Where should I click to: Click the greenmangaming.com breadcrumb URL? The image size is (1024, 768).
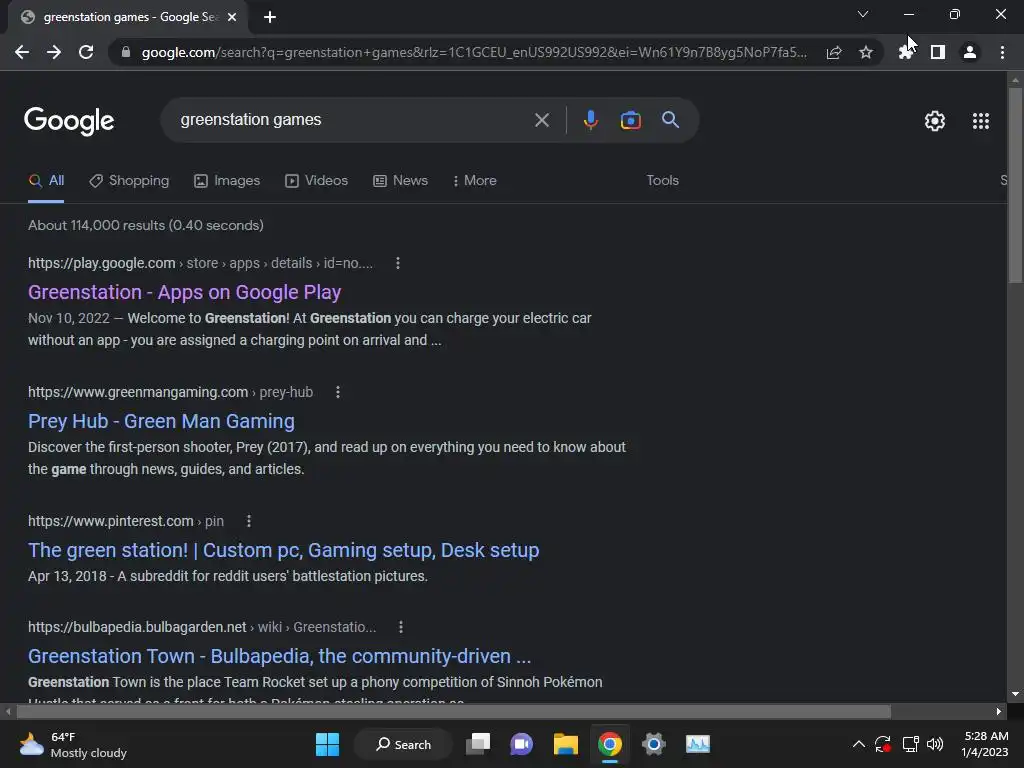pyautogui.click(x=170, y=392)
